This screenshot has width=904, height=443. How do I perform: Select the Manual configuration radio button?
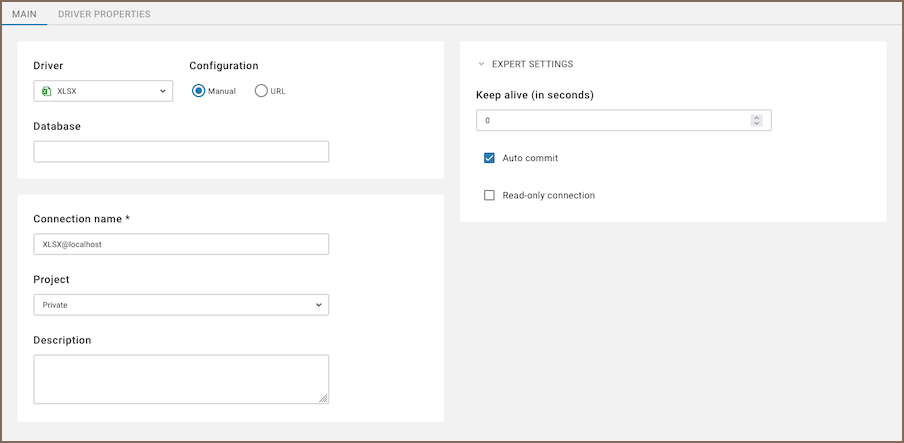click(199, 91)
